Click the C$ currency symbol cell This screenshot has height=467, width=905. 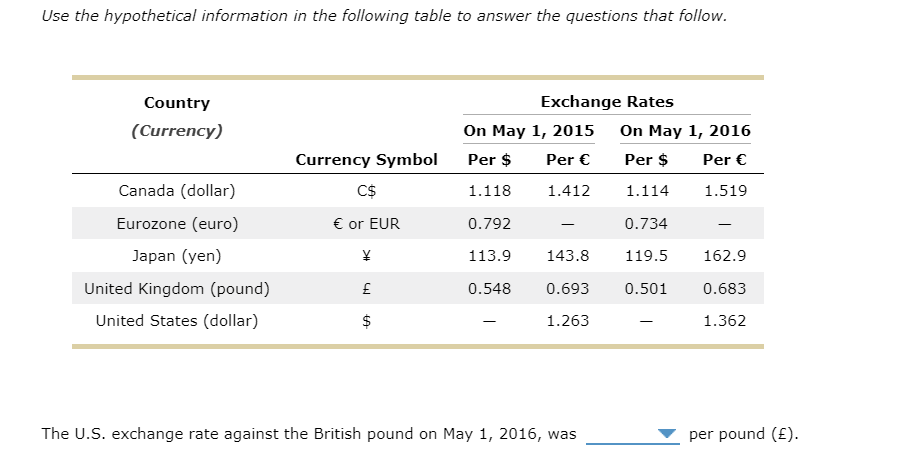coord(366,190)
